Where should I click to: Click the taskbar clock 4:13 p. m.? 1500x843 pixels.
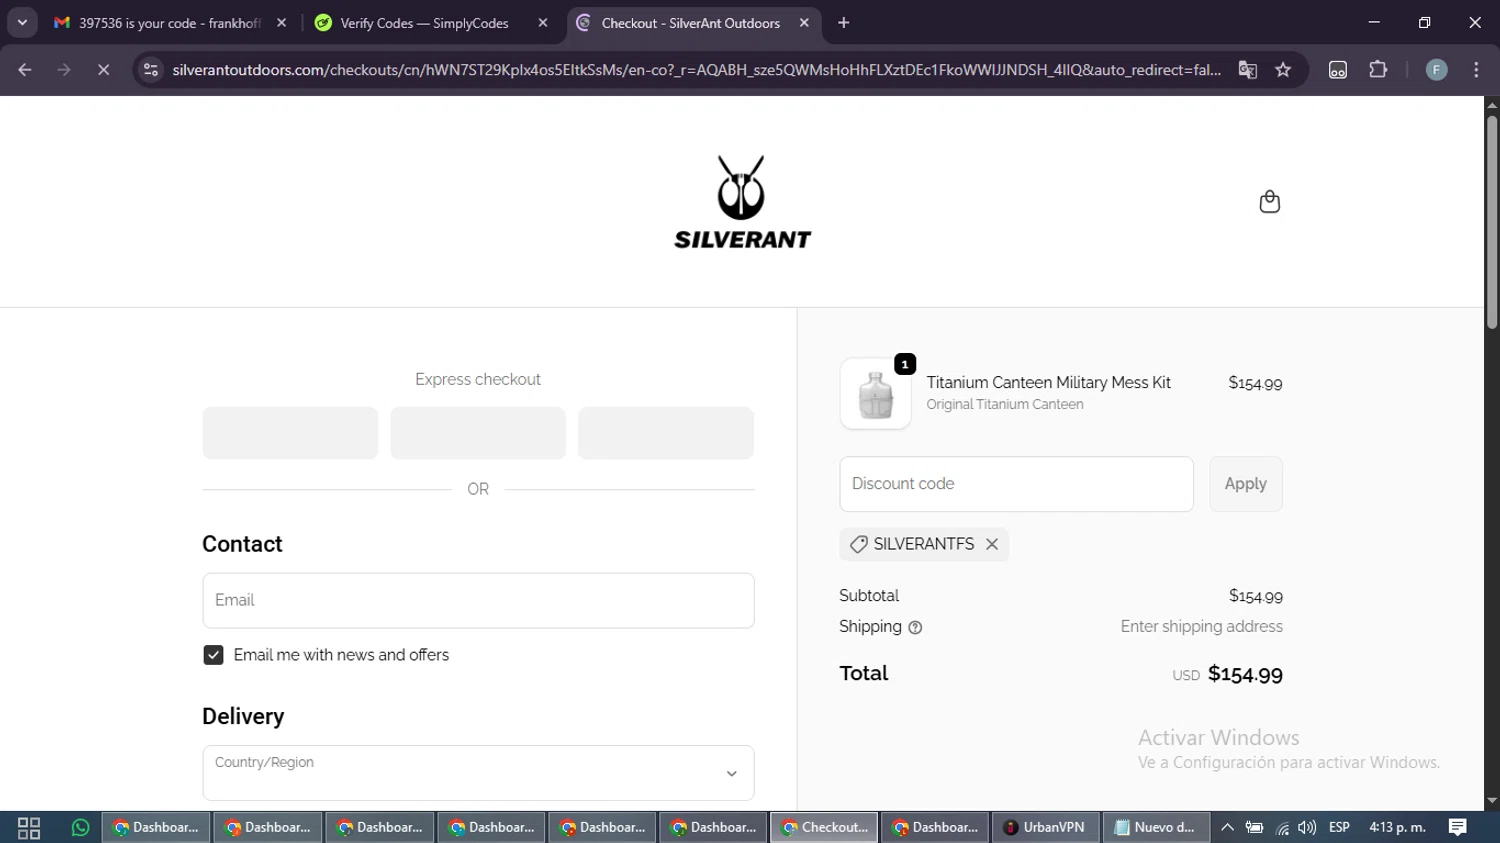[x=1397, y=827]
